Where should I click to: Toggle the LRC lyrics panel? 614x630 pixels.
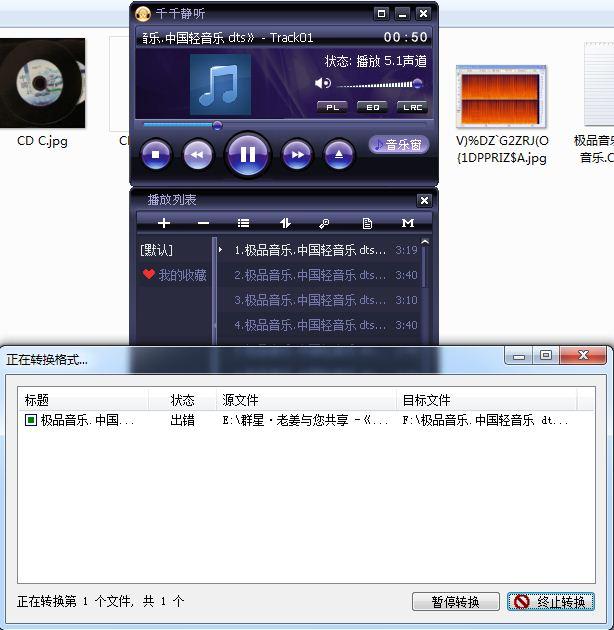tap(412, 107)
